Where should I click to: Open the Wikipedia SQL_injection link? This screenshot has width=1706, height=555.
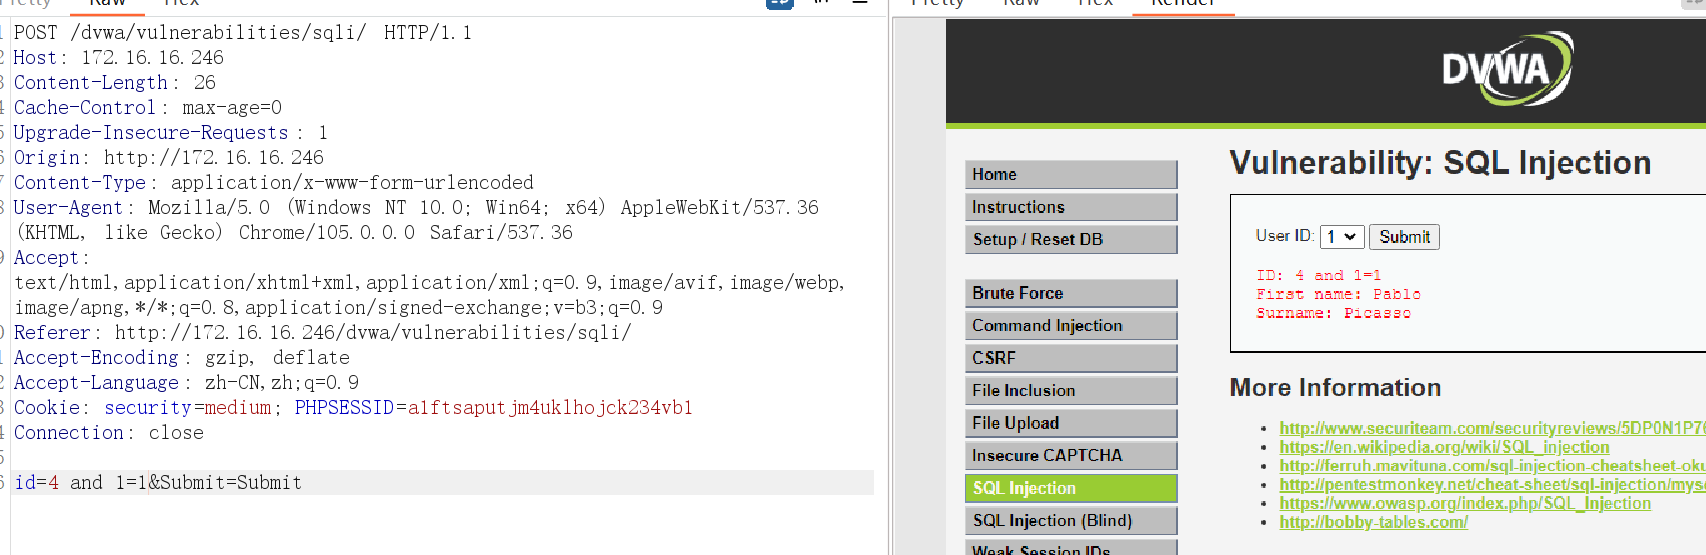pos(1444,447)
